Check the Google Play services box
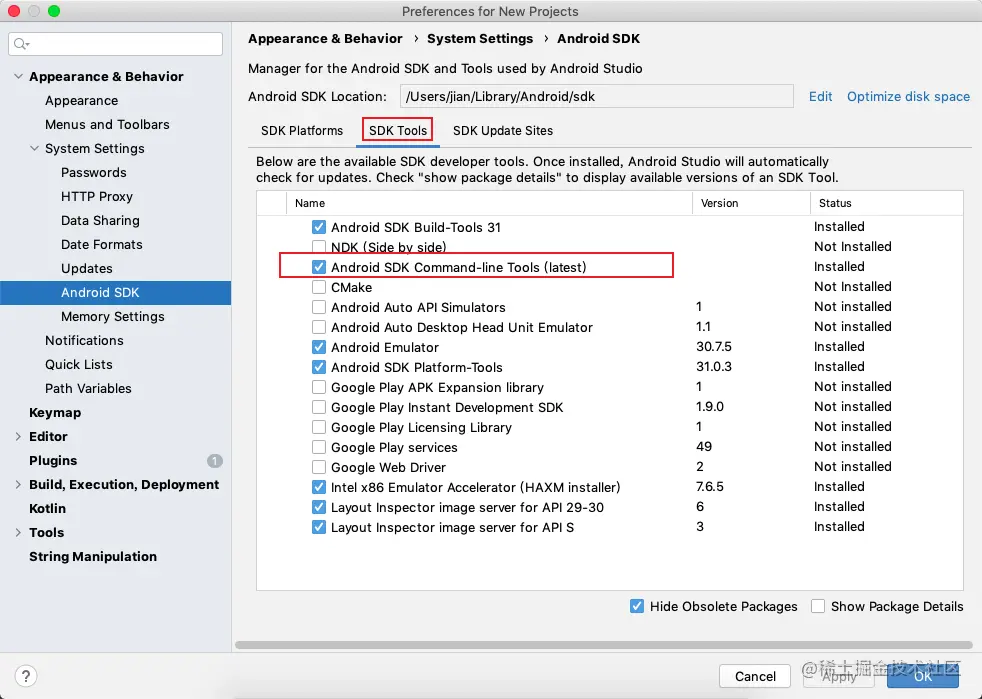 pyautogui.click(x=319, y=448)
